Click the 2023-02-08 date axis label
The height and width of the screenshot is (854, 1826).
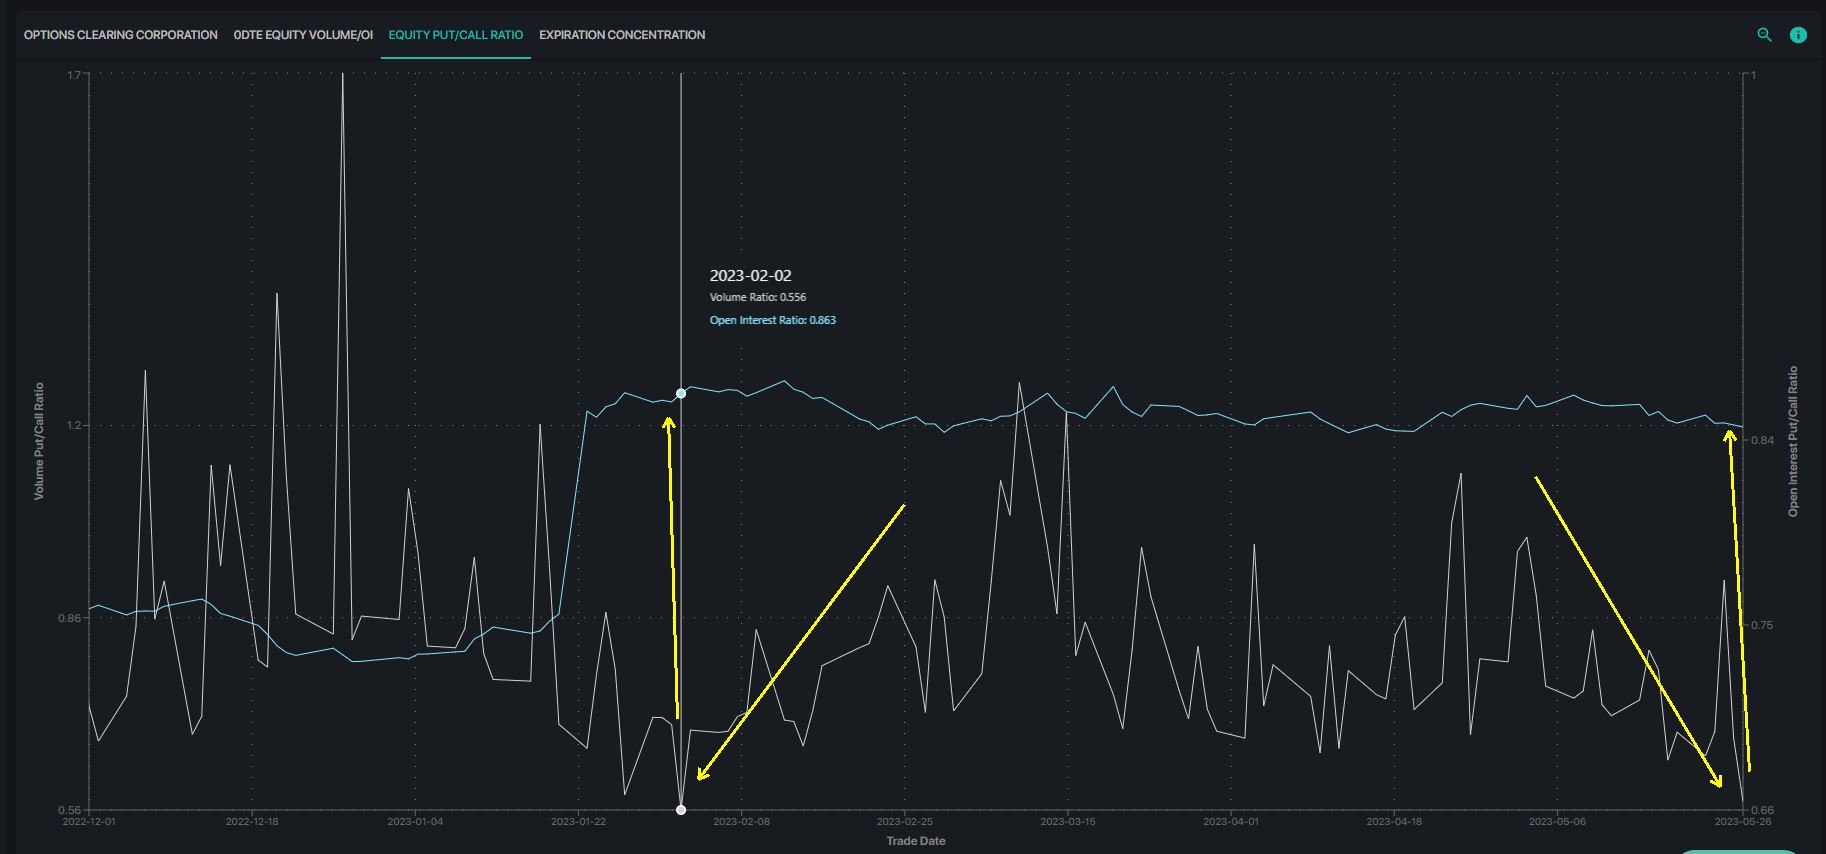point(741,822)
